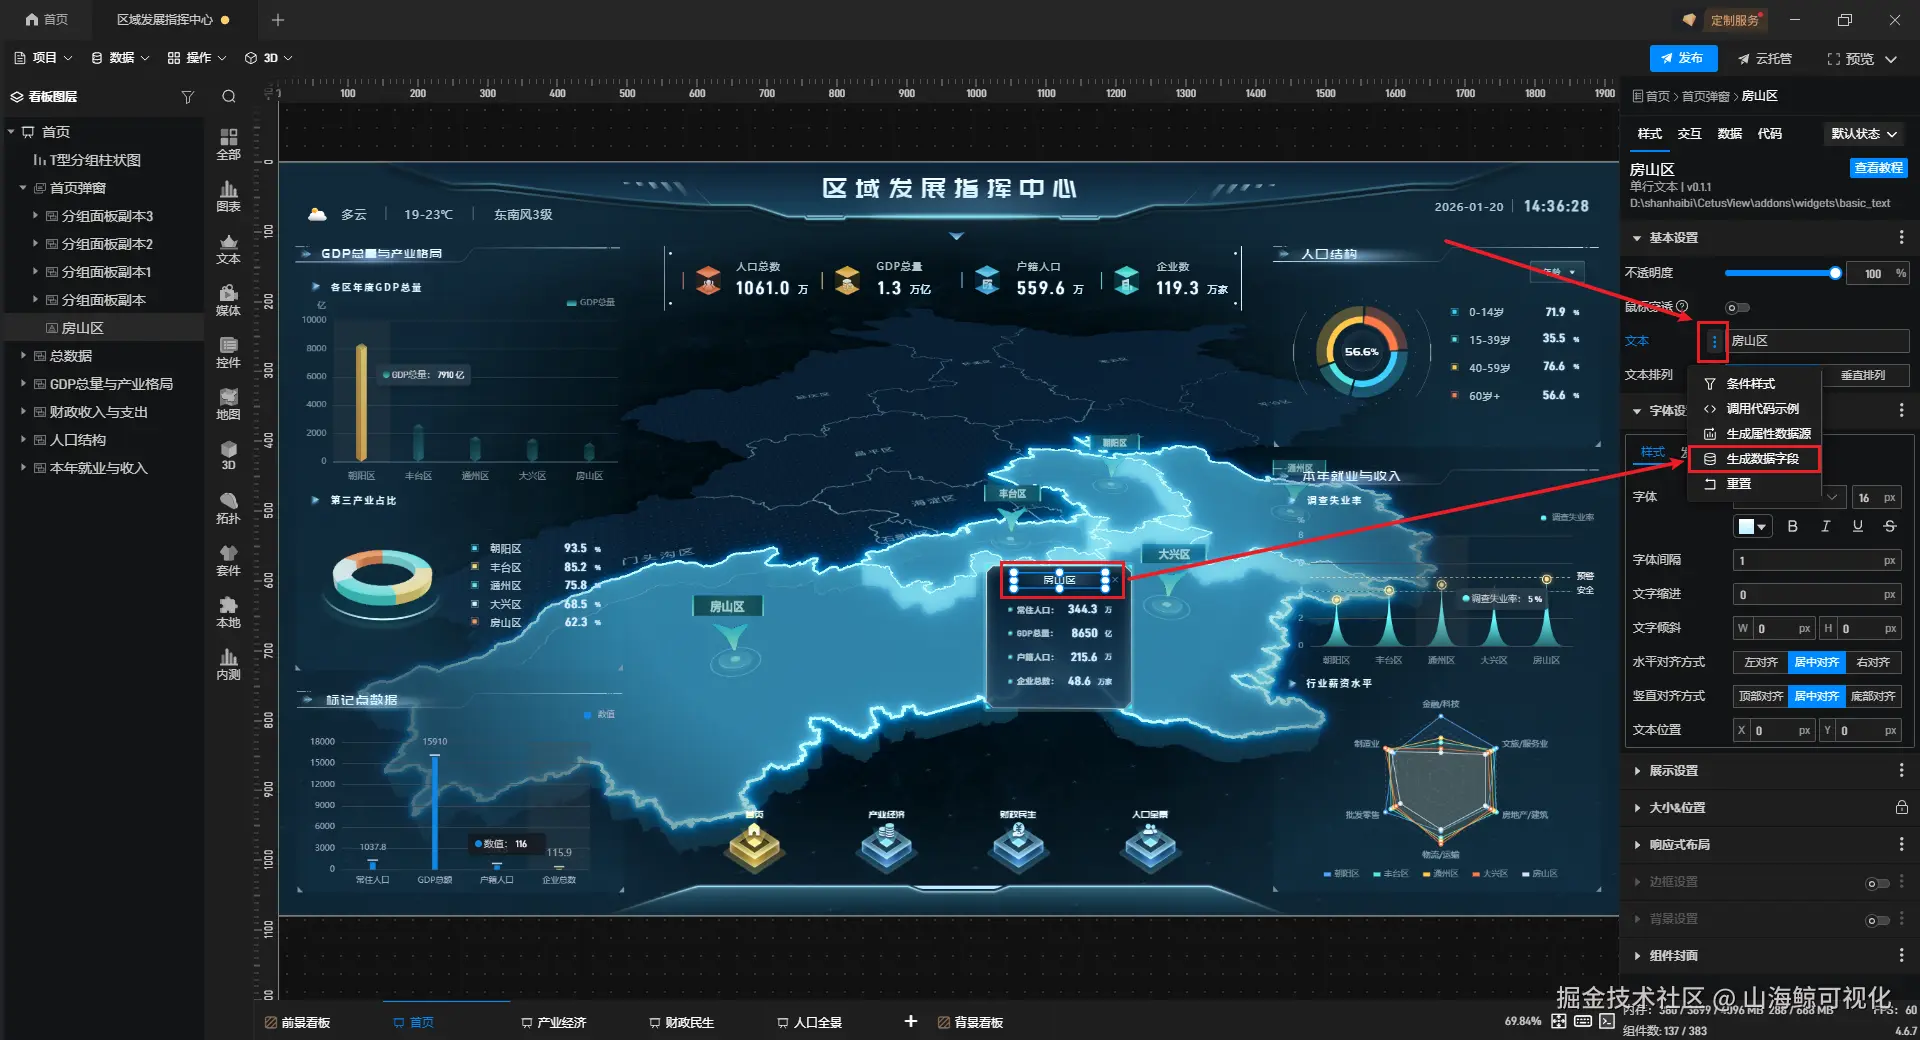1920x1040 pixels.
Task: Select 底部对齐 vertical alignment
Action: coord(1873,696)
